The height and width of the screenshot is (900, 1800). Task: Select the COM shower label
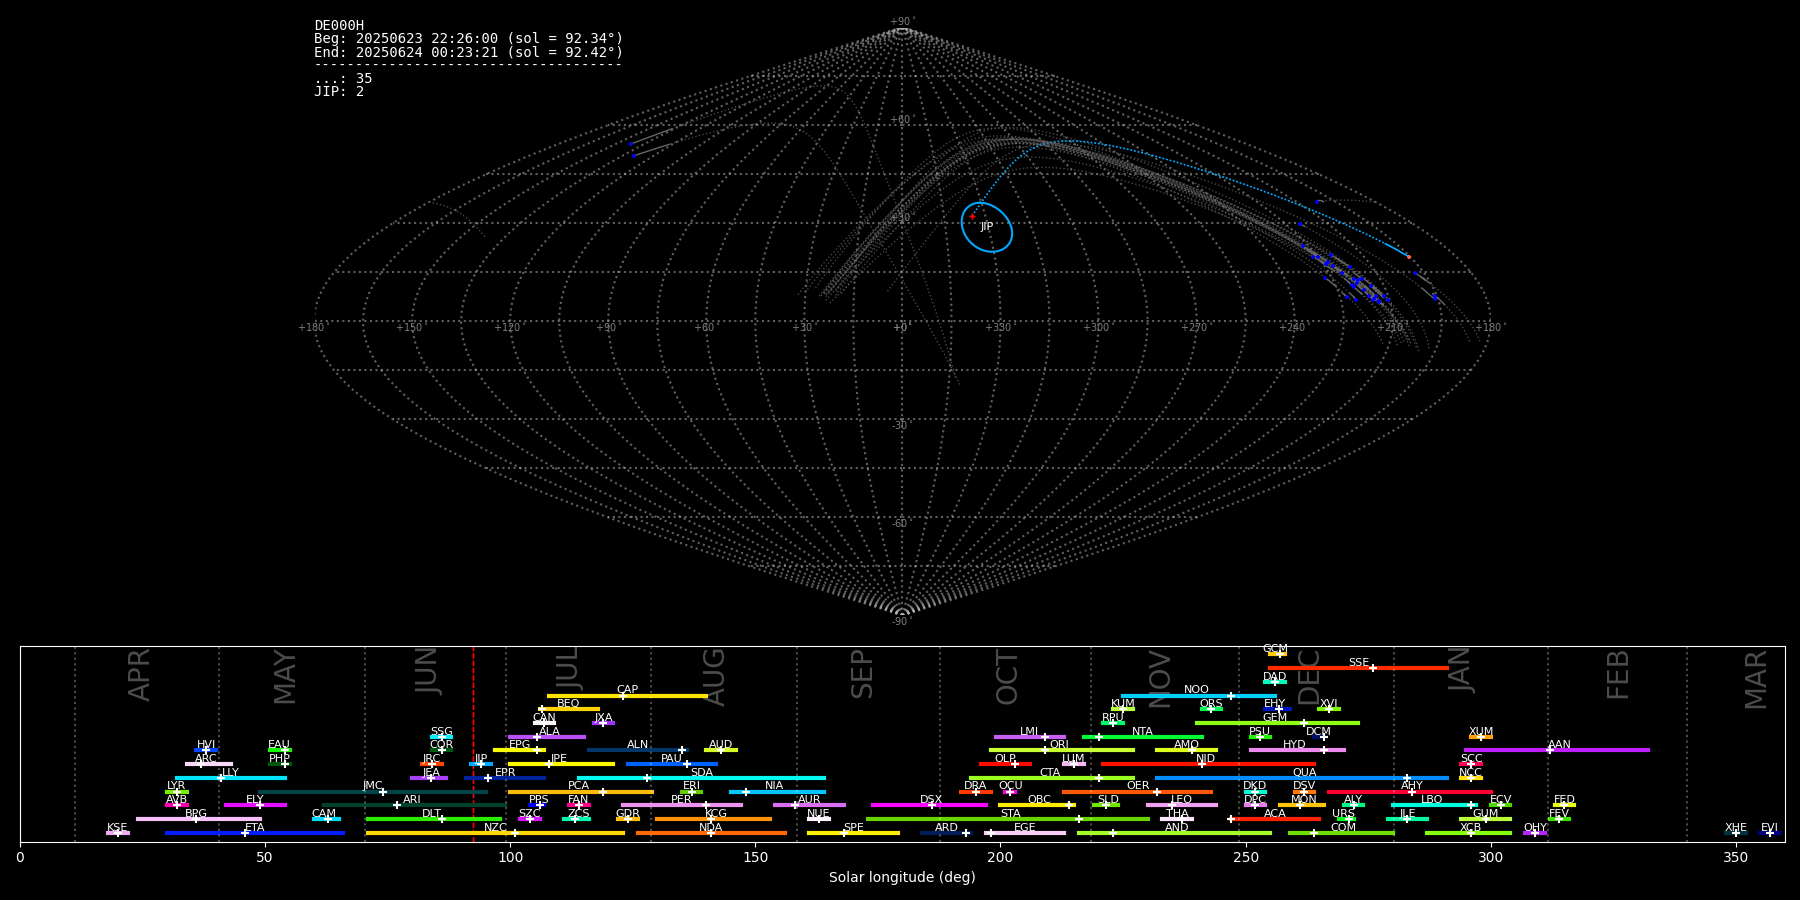click(x=1343, y=828)
